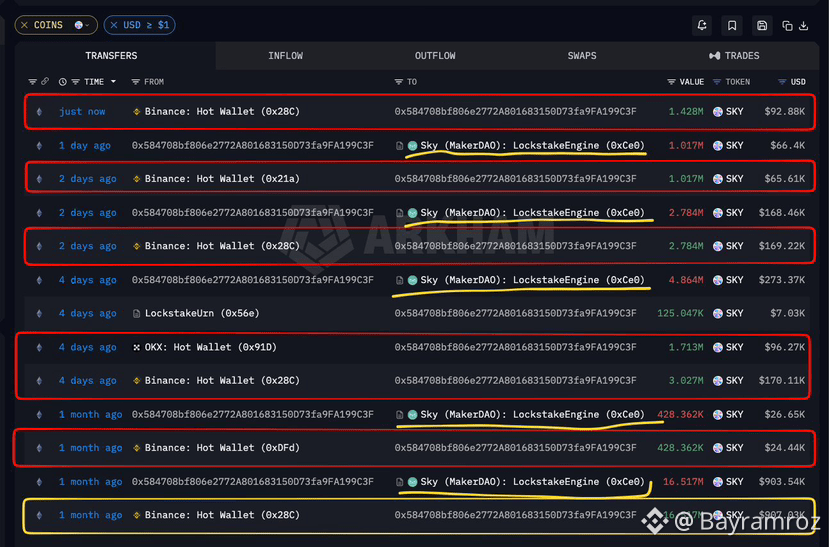The width and height of the screenshot is (829, 547).
Task: Open the OUTFLOW tab
Action: coord(435,55)
